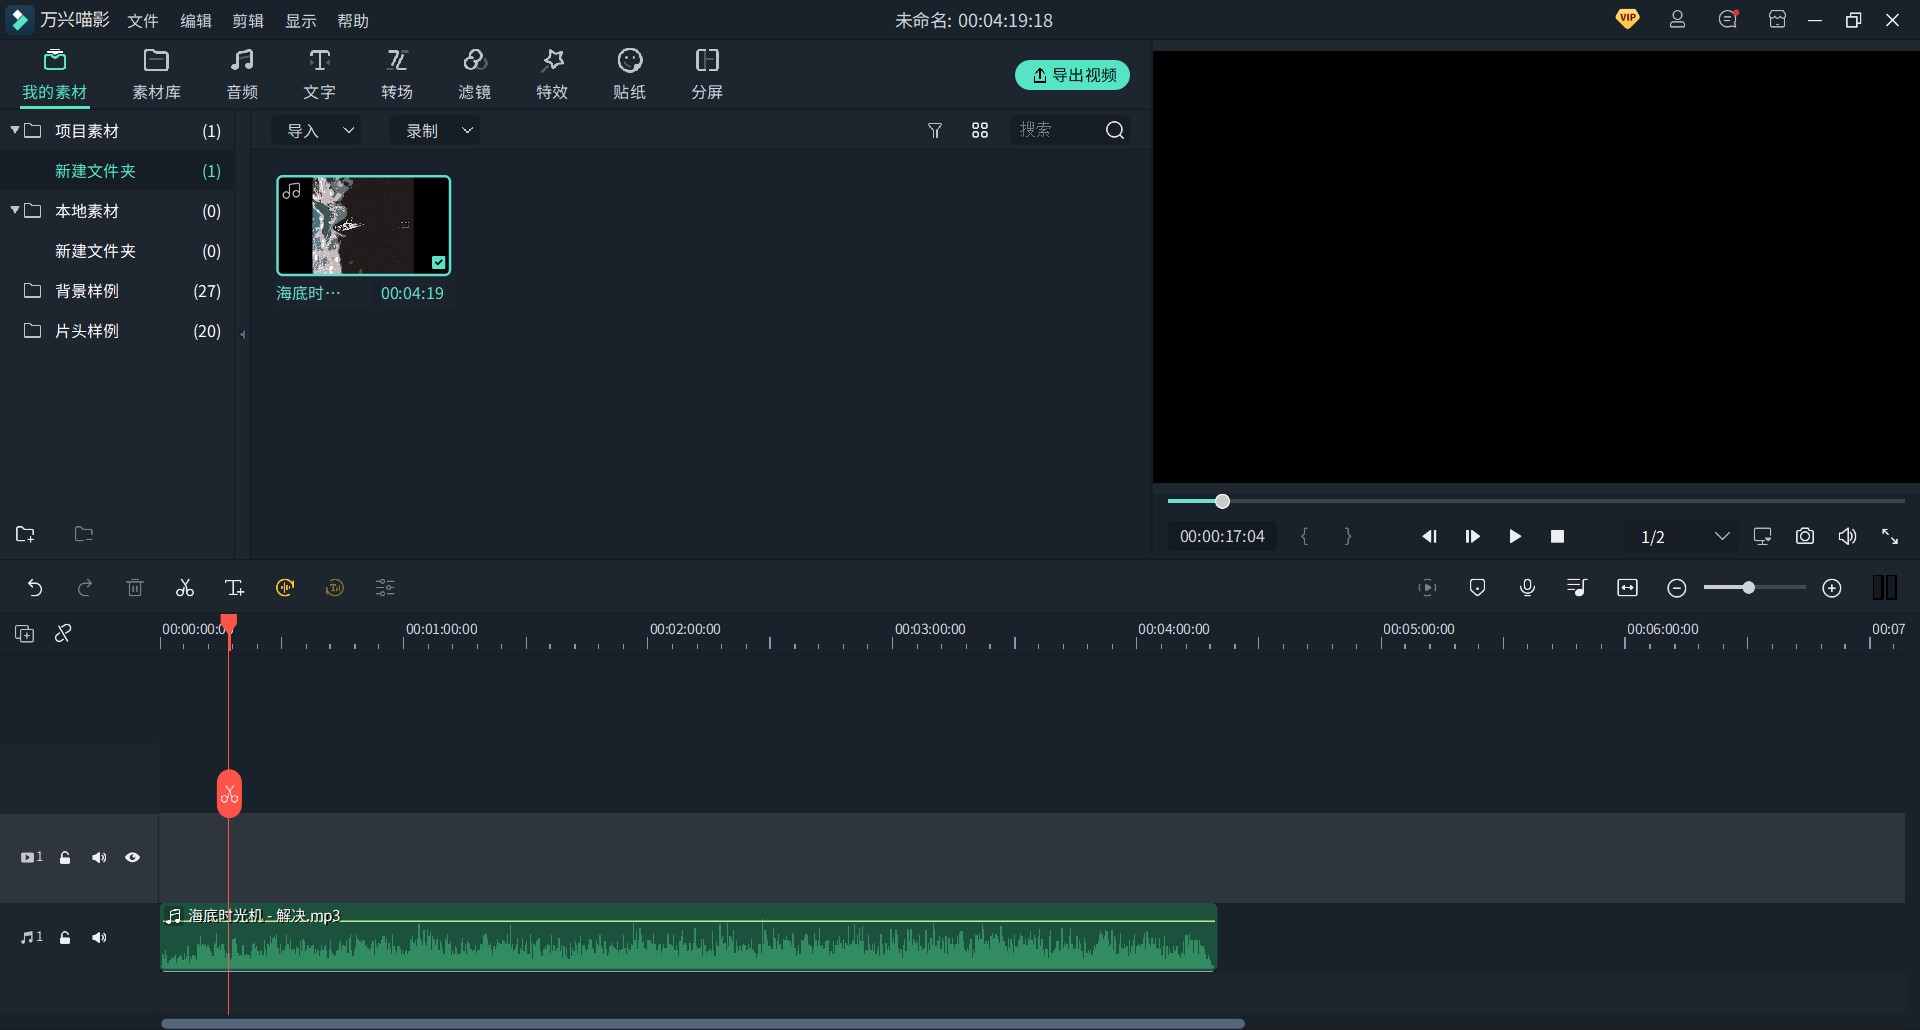The image size is (1920, 1030).
Task: Open the voiceover microphone recording tool
Action: pyautogui.click(x=1528, y=587)
